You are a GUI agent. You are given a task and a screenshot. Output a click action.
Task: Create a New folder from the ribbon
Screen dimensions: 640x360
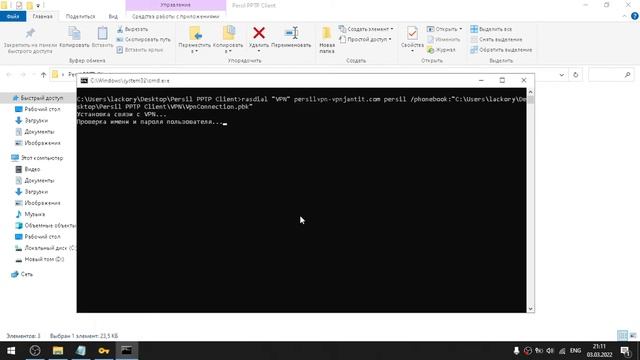tap(327, 40)
